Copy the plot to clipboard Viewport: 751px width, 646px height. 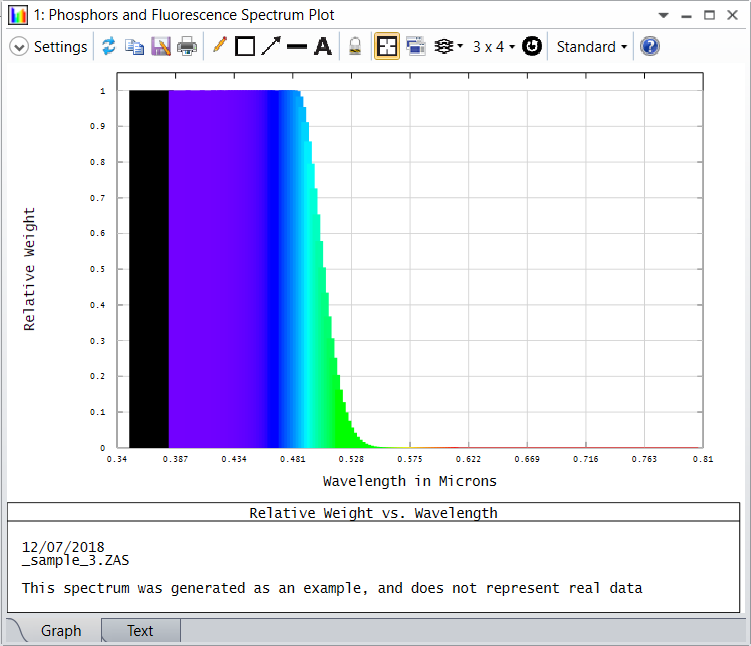135,47
